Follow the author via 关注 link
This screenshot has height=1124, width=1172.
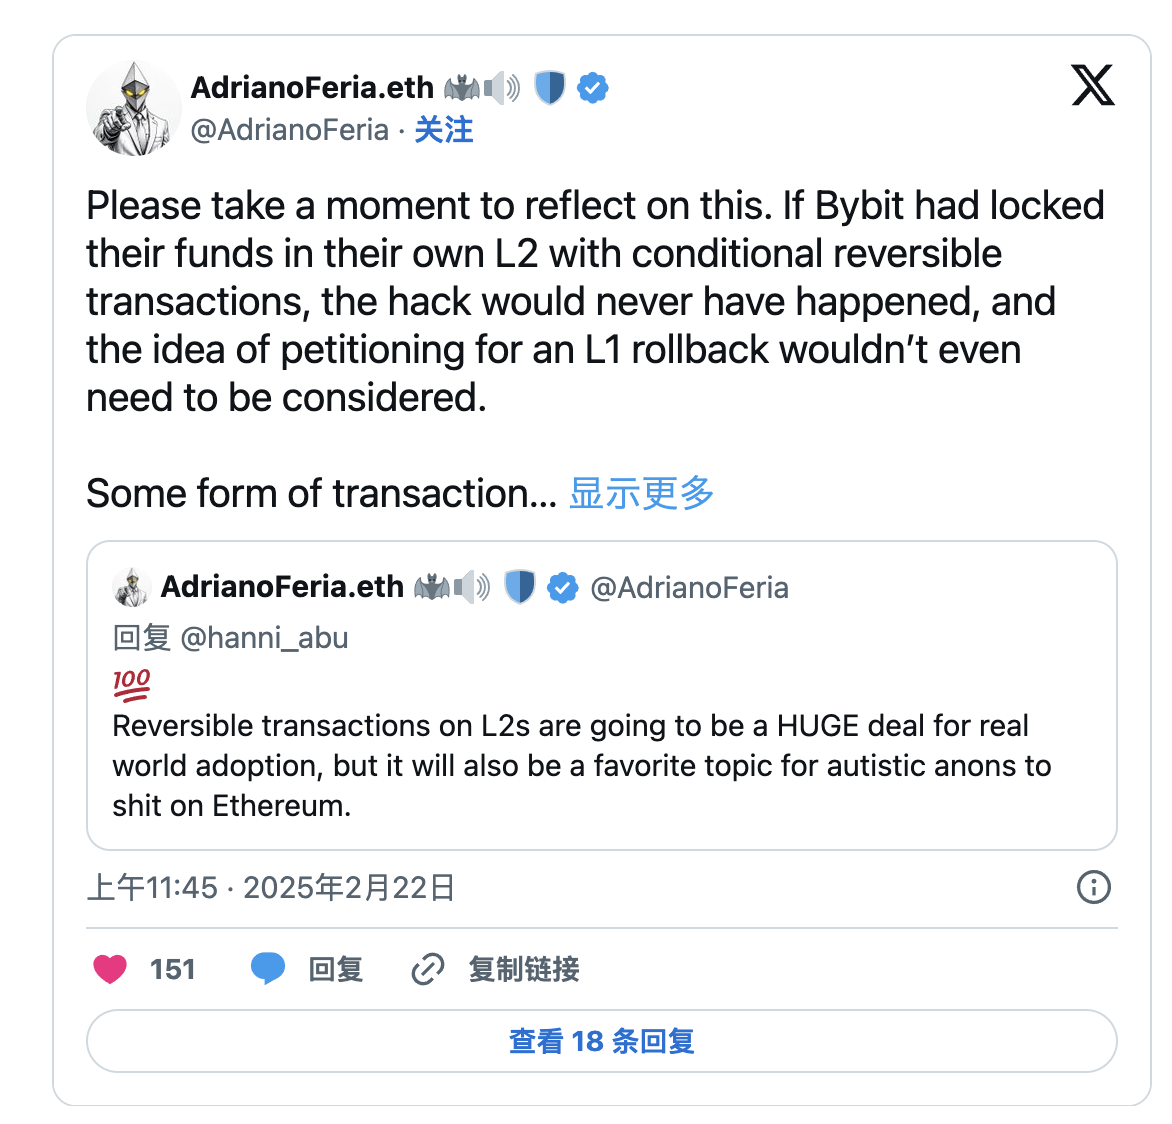click(444, 130)
